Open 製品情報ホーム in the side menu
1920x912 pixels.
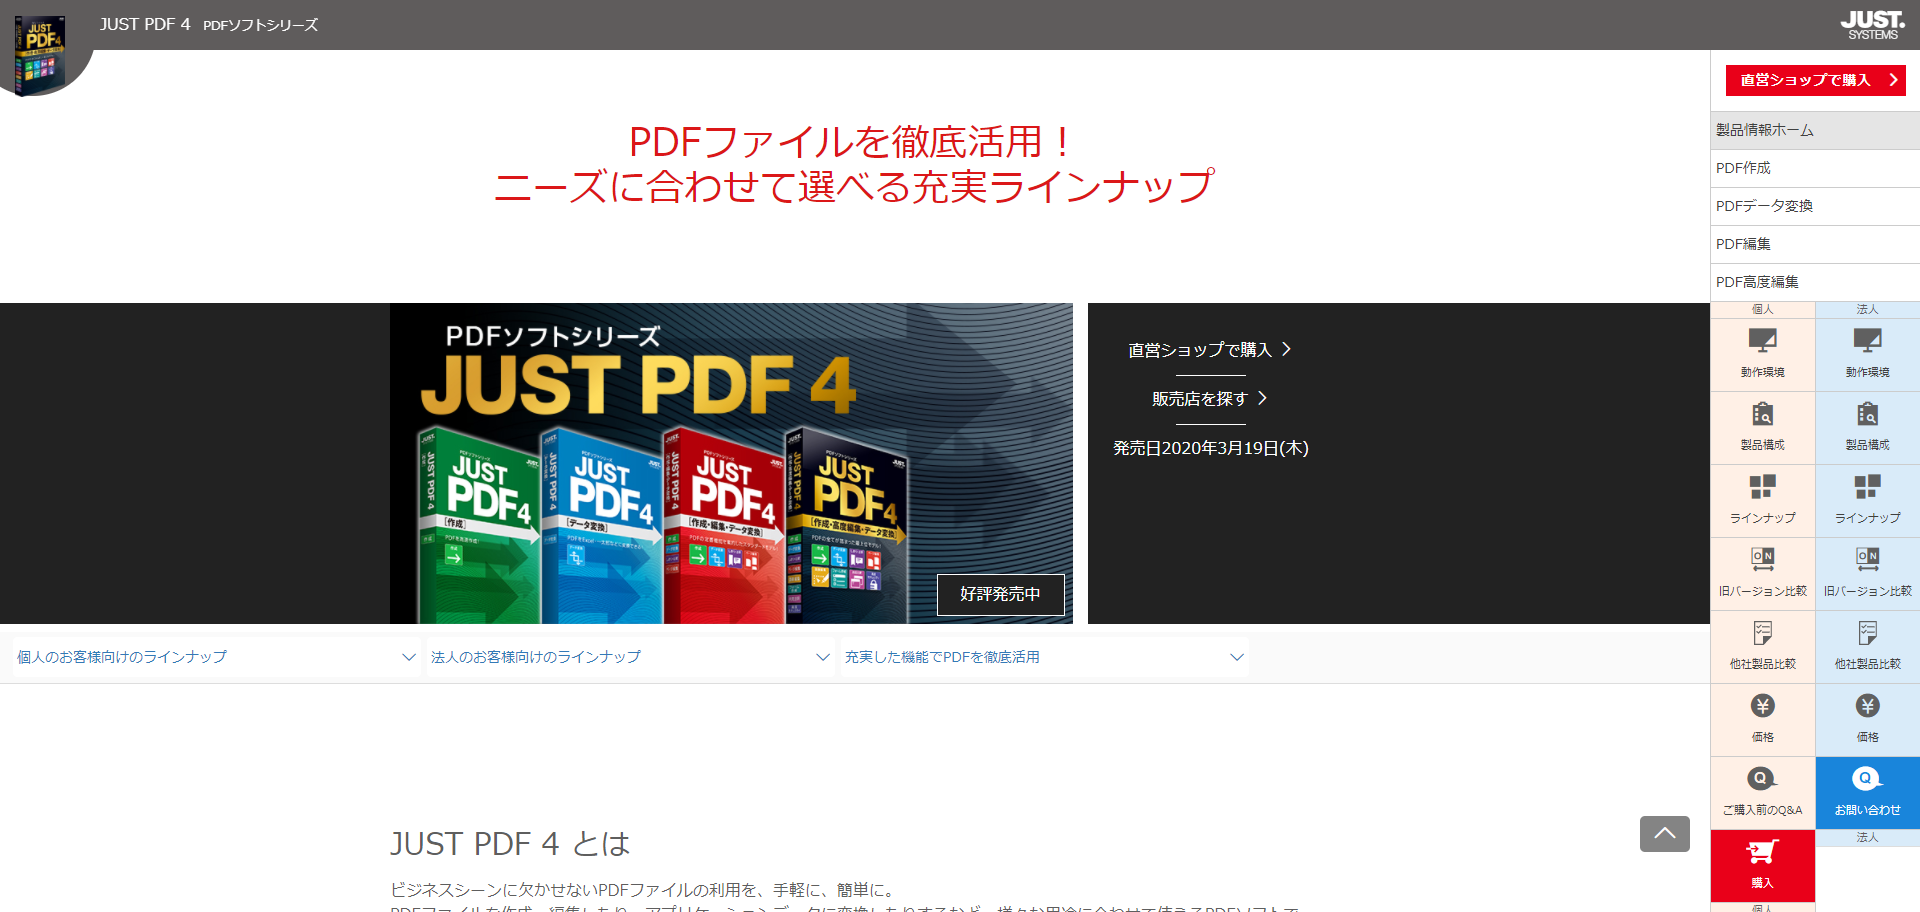1814,130
